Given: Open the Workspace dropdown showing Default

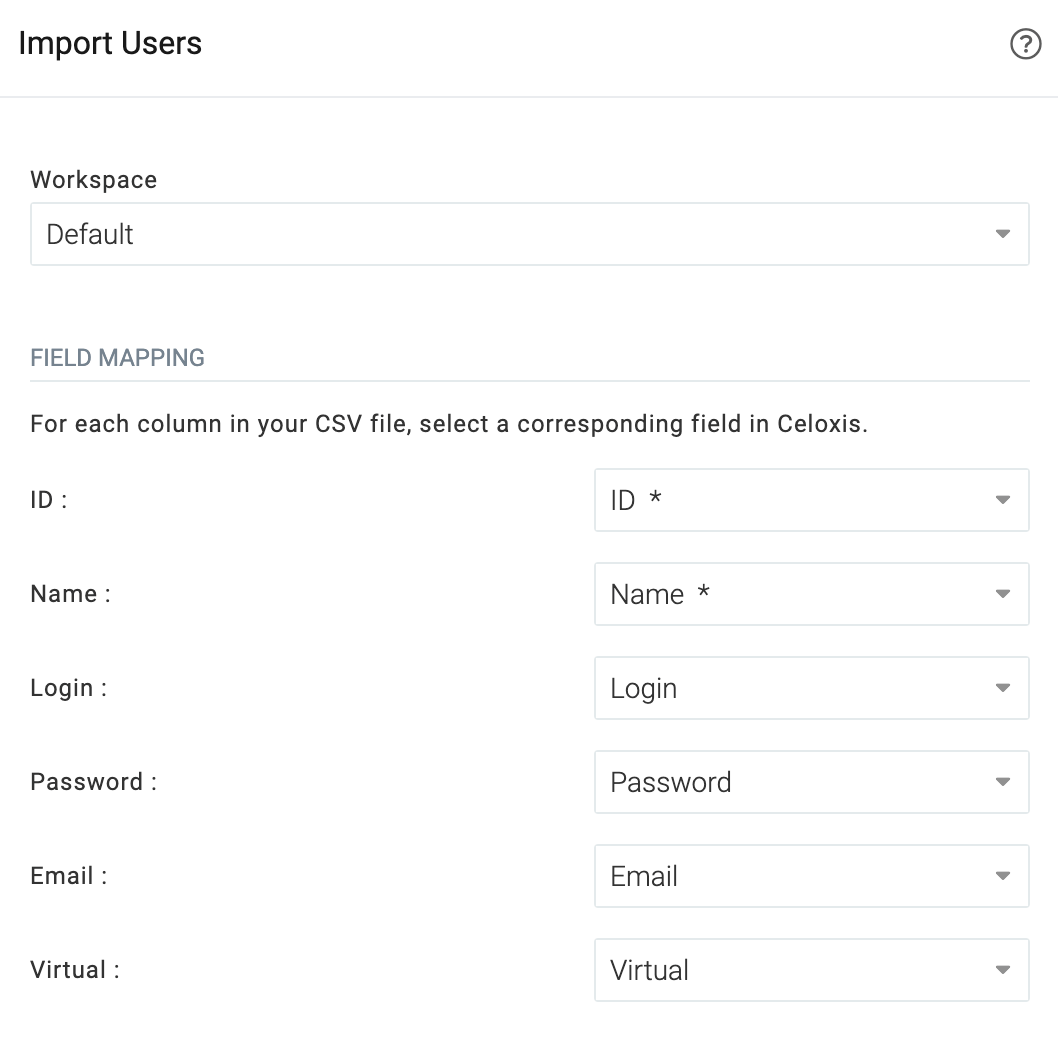Looking at the screenshot, I should tap(500, 234).
